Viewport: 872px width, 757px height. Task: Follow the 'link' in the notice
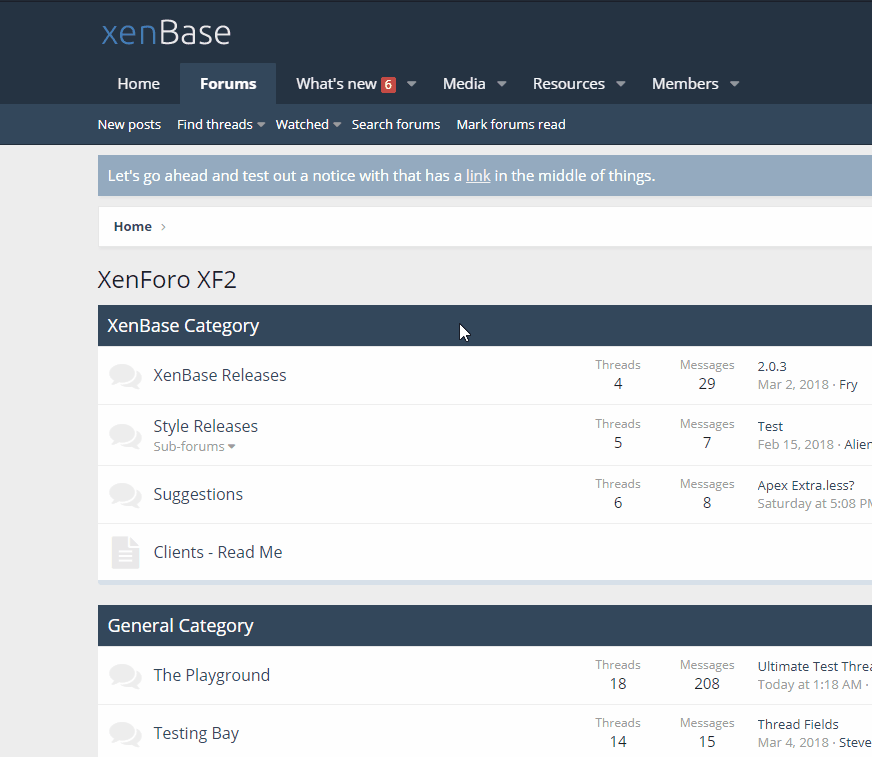[x=478, y=176]
